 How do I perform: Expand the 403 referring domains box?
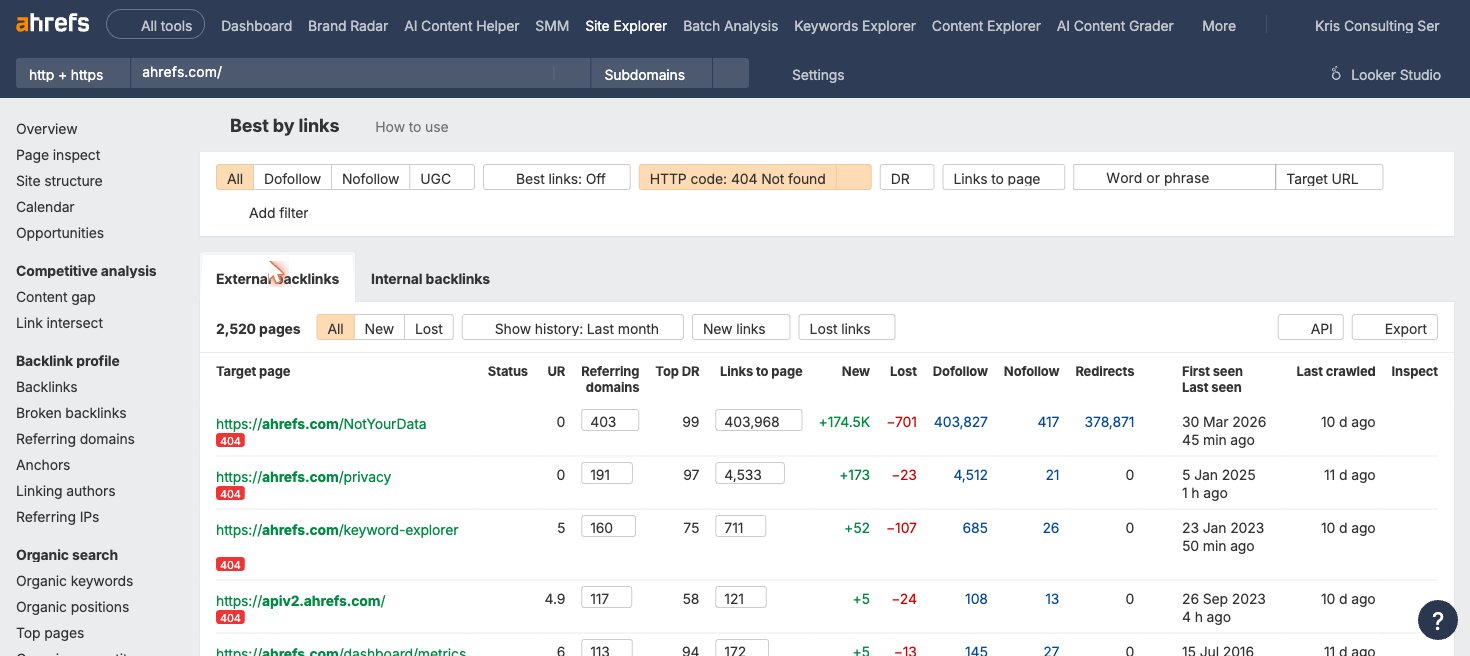[x=610, y=421]
